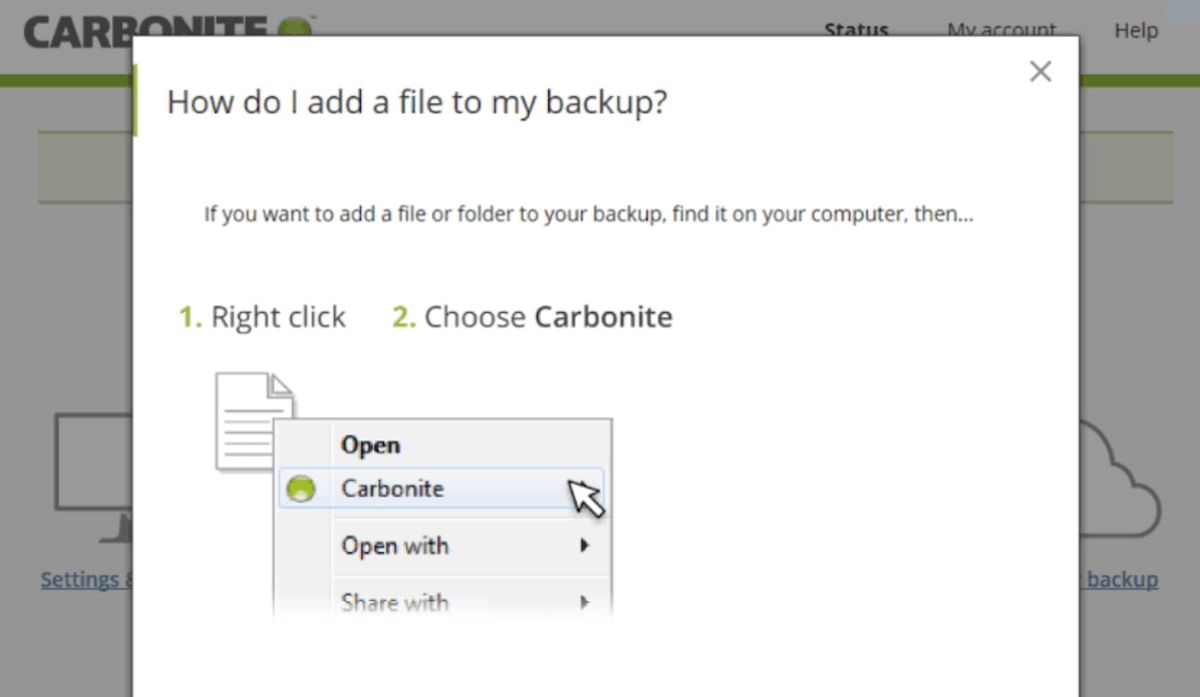The height and width of the screenshot is (697, 1200).
Task: Click the step '2. Choose Carbonite' label
Action: [531, 317]
